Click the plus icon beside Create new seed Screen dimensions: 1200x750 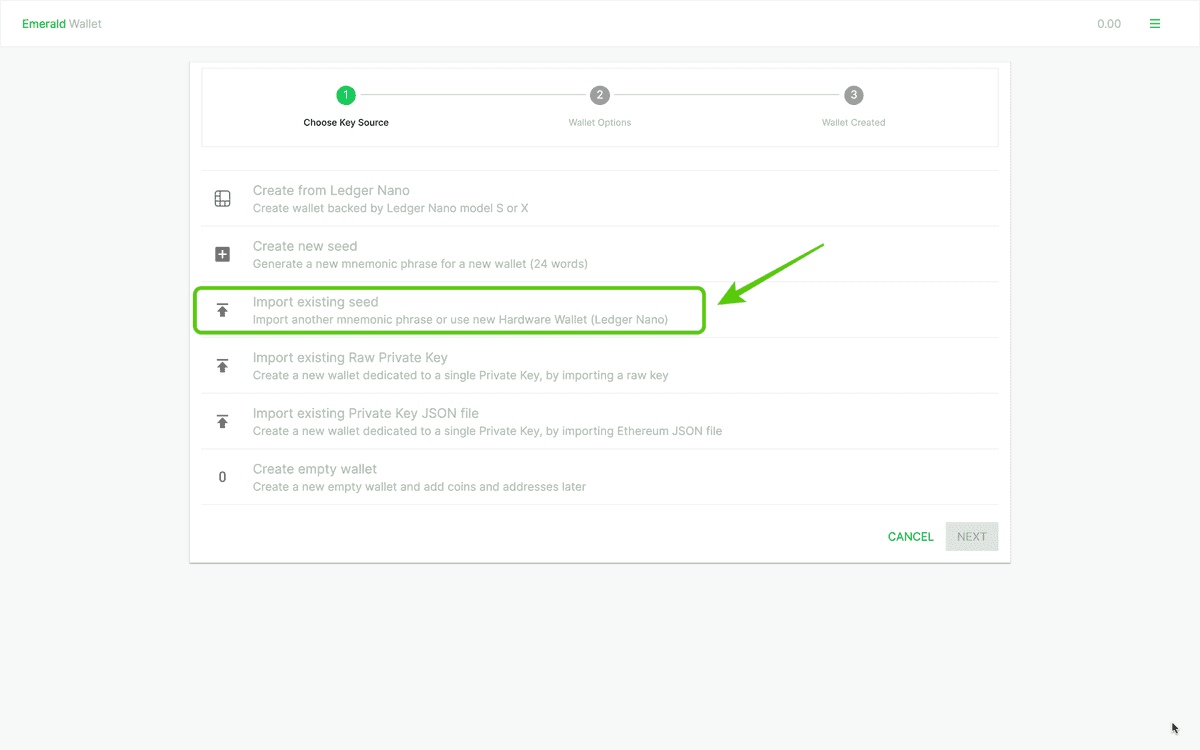[222, 254]
